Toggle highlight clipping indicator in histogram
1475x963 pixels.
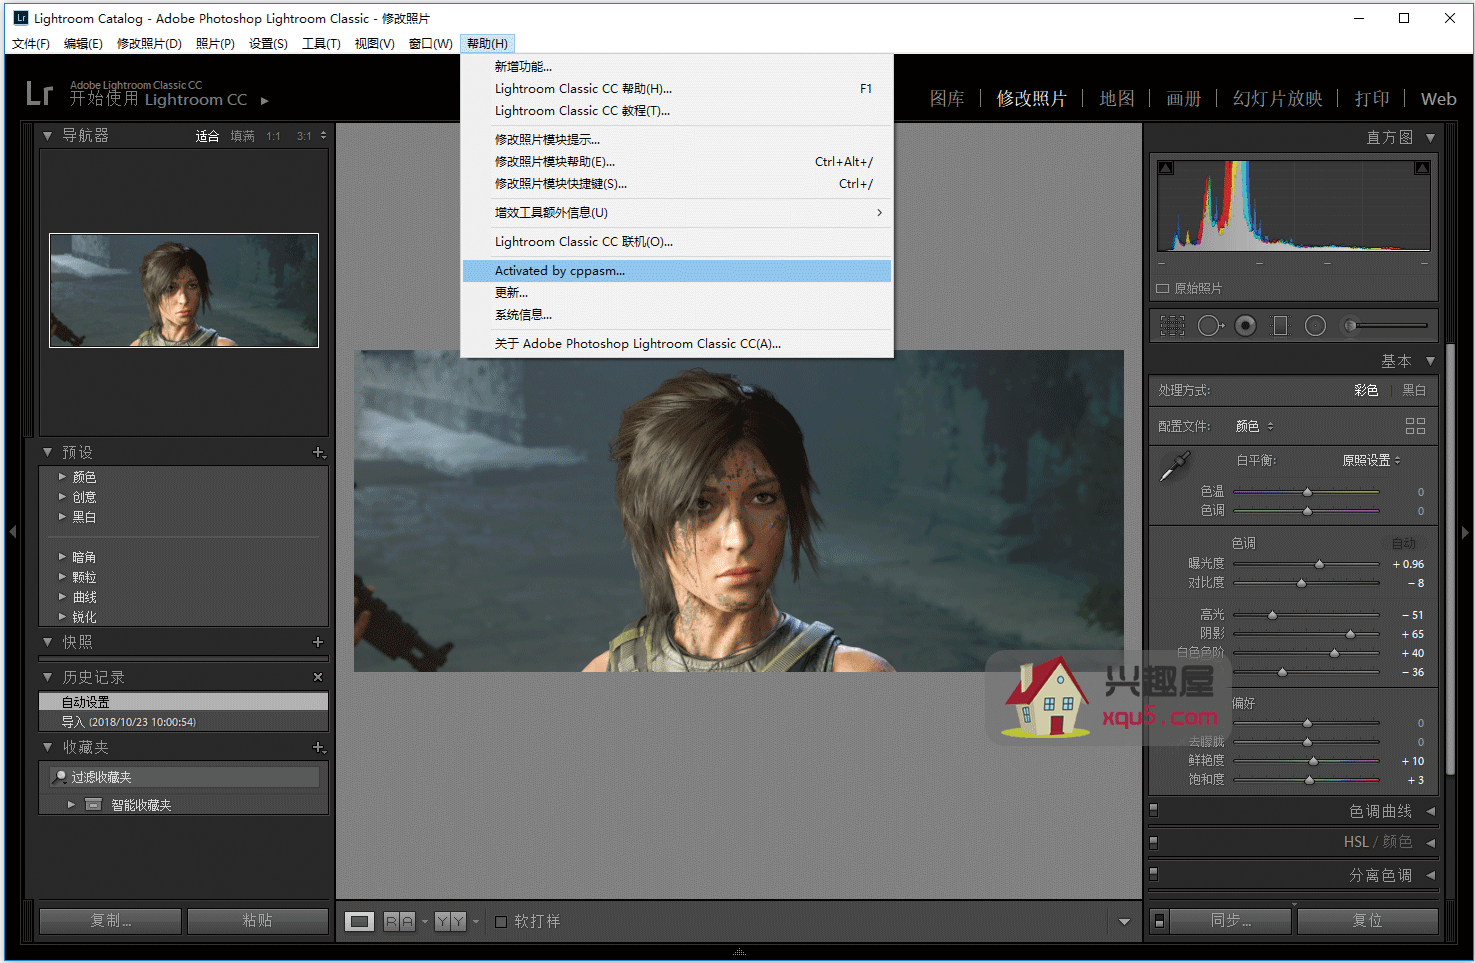[1422, 168]
